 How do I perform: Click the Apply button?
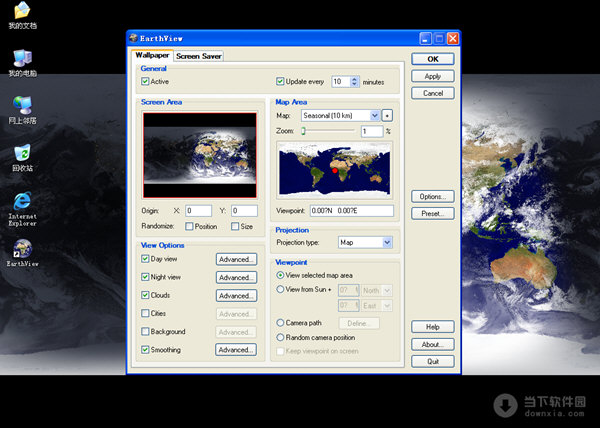(433, 76)
